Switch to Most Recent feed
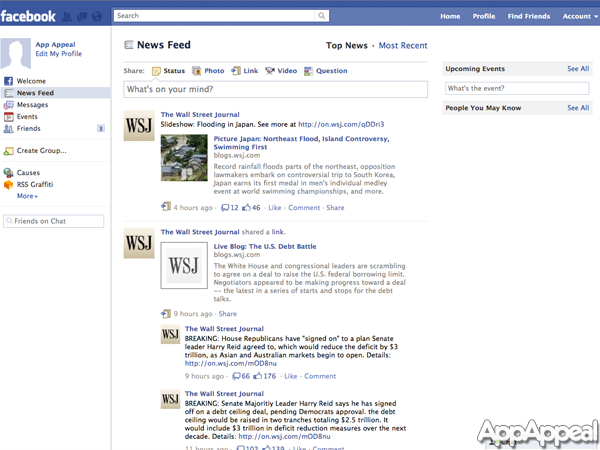The image size is (600, 450). click(x=403, y=46)
